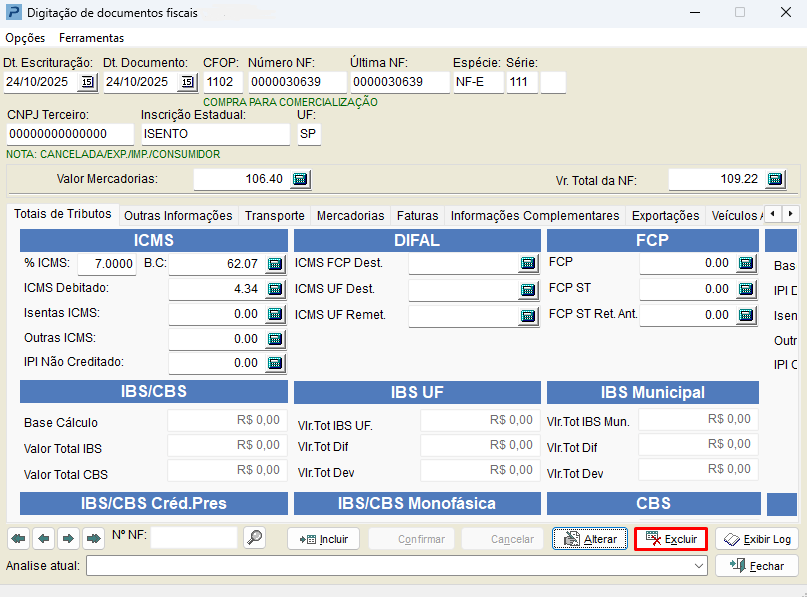The image size is (807, 597).
Task: Open calendar picker for Dt. Escrituração
Action: (x=87, y=82)
